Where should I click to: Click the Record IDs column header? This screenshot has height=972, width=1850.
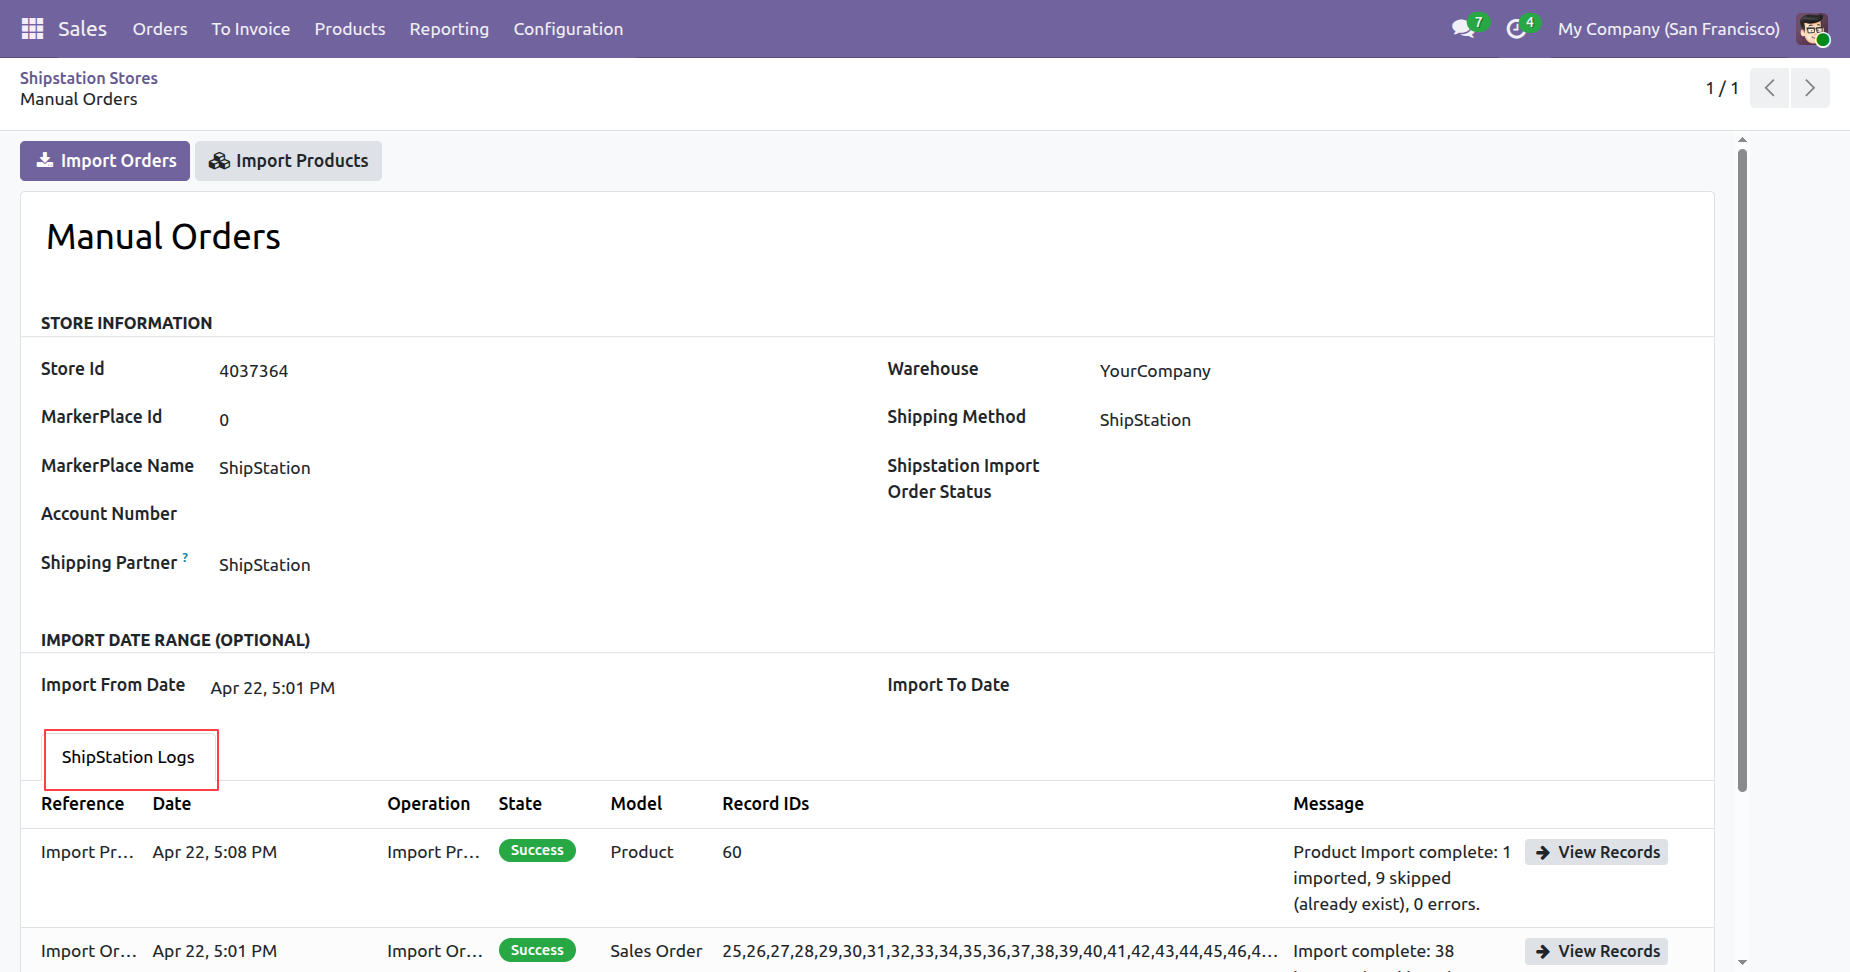(766, 804)
